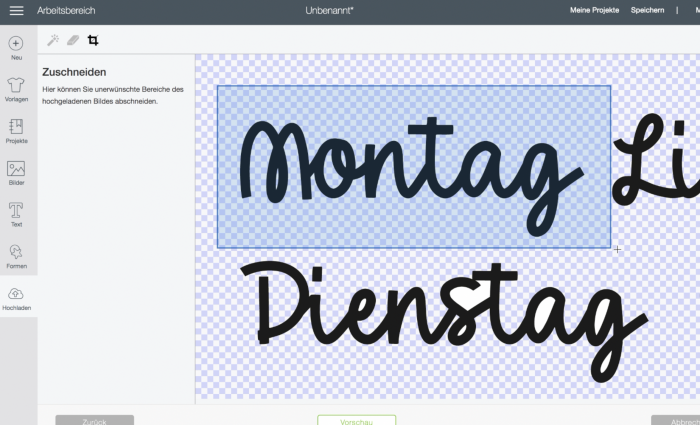
Task: Add text with the Text tool
Action: pyautogui.click(x=16, y=211)
